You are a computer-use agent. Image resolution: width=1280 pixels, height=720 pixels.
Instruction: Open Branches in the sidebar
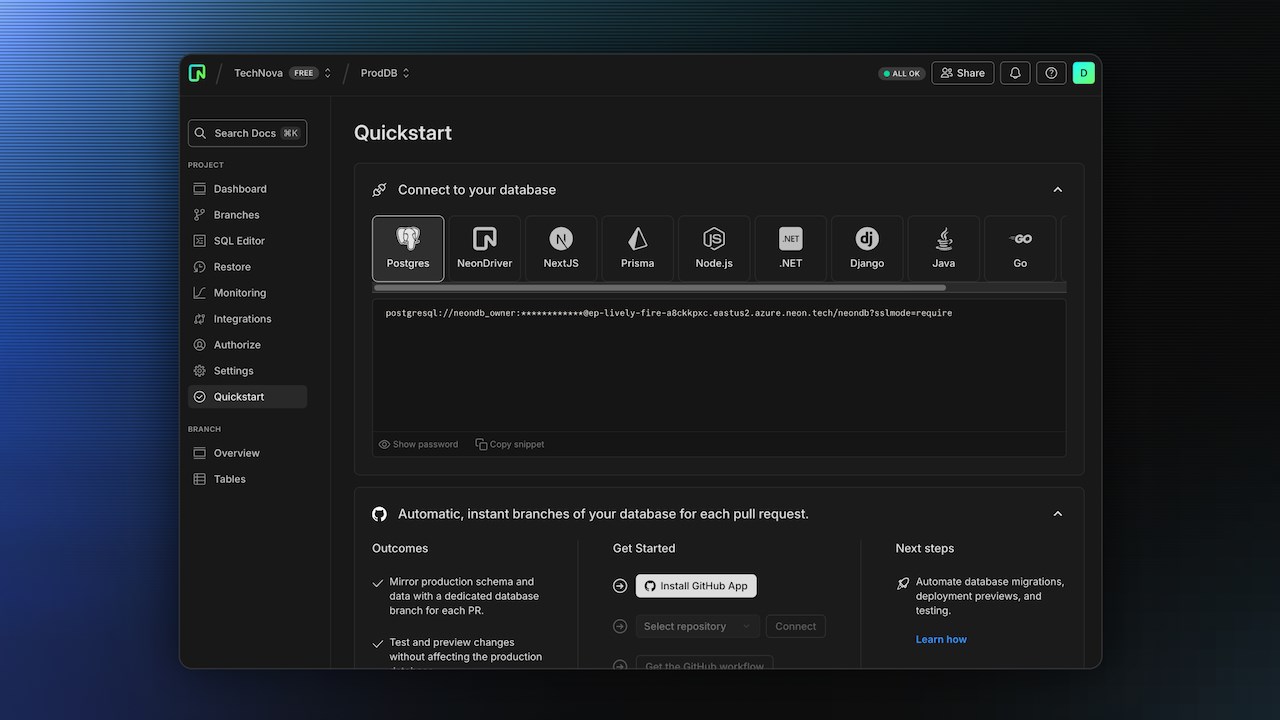click(x=247, y=215)
